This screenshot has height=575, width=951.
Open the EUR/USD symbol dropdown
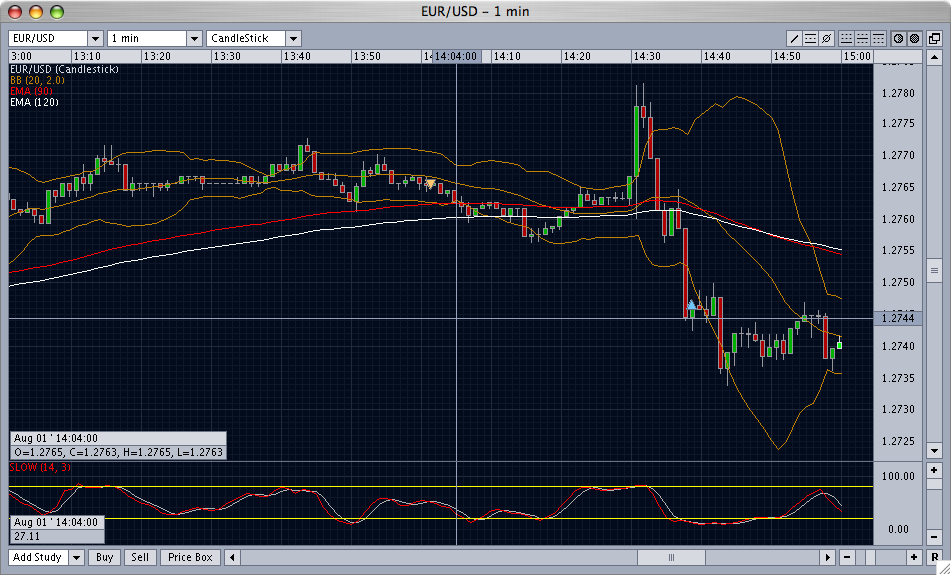pyautogui.click(x=95, y=39)
